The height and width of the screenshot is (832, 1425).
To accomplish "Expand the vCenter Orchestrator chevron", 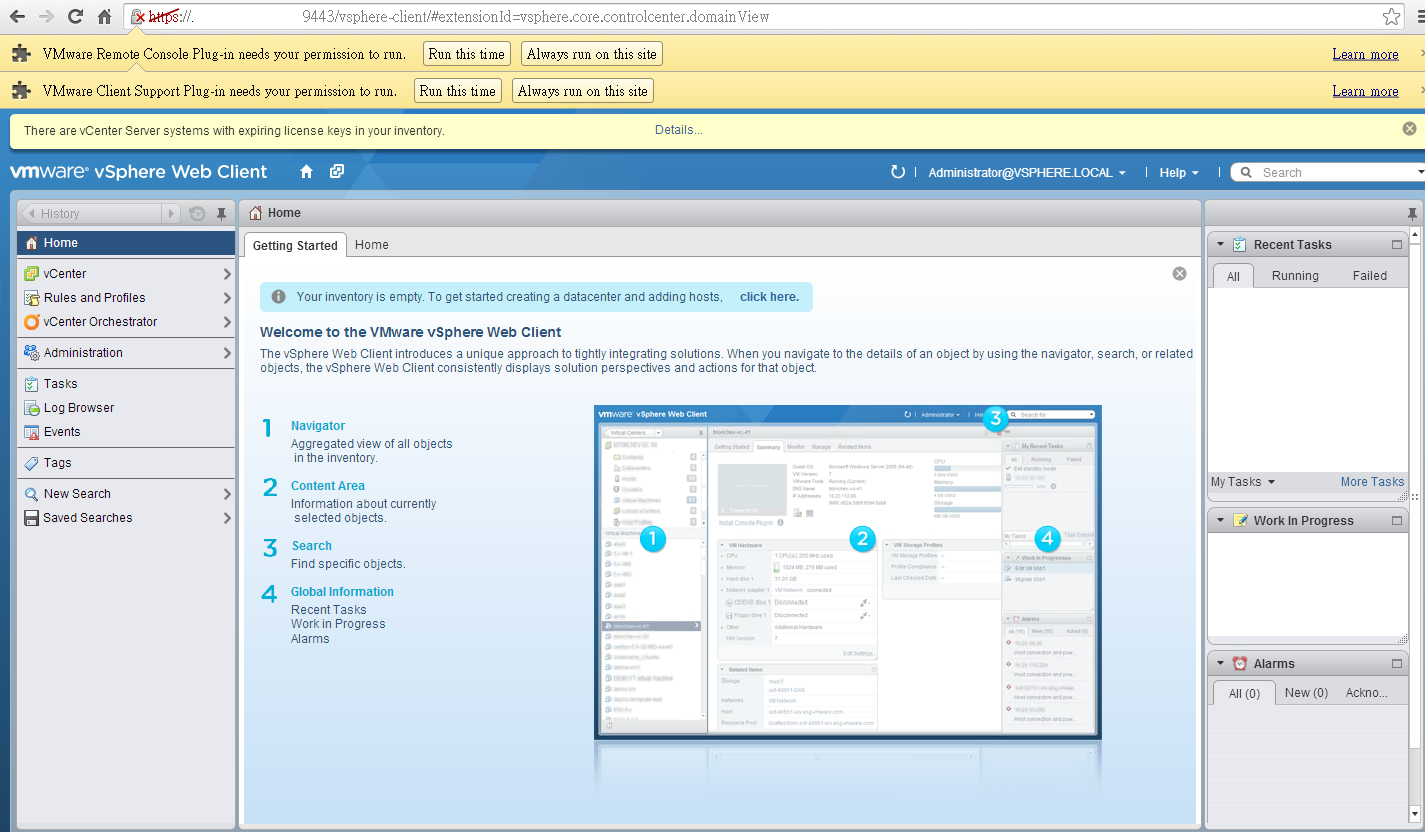I will [227, 321].
